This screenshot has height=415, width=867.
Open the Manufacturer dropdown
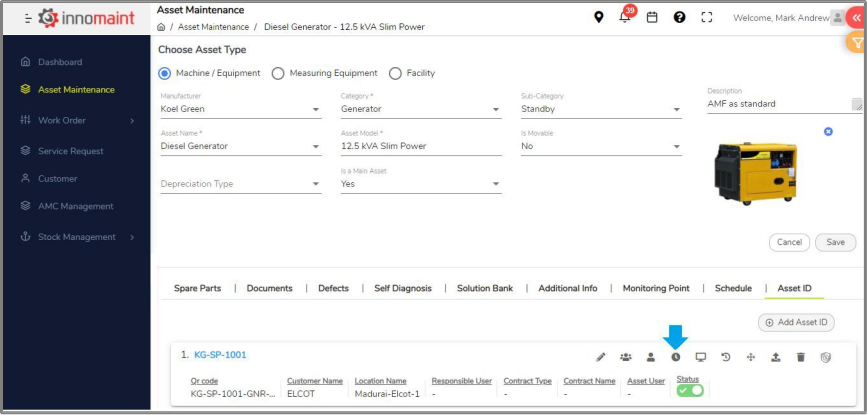coord(240,109)
